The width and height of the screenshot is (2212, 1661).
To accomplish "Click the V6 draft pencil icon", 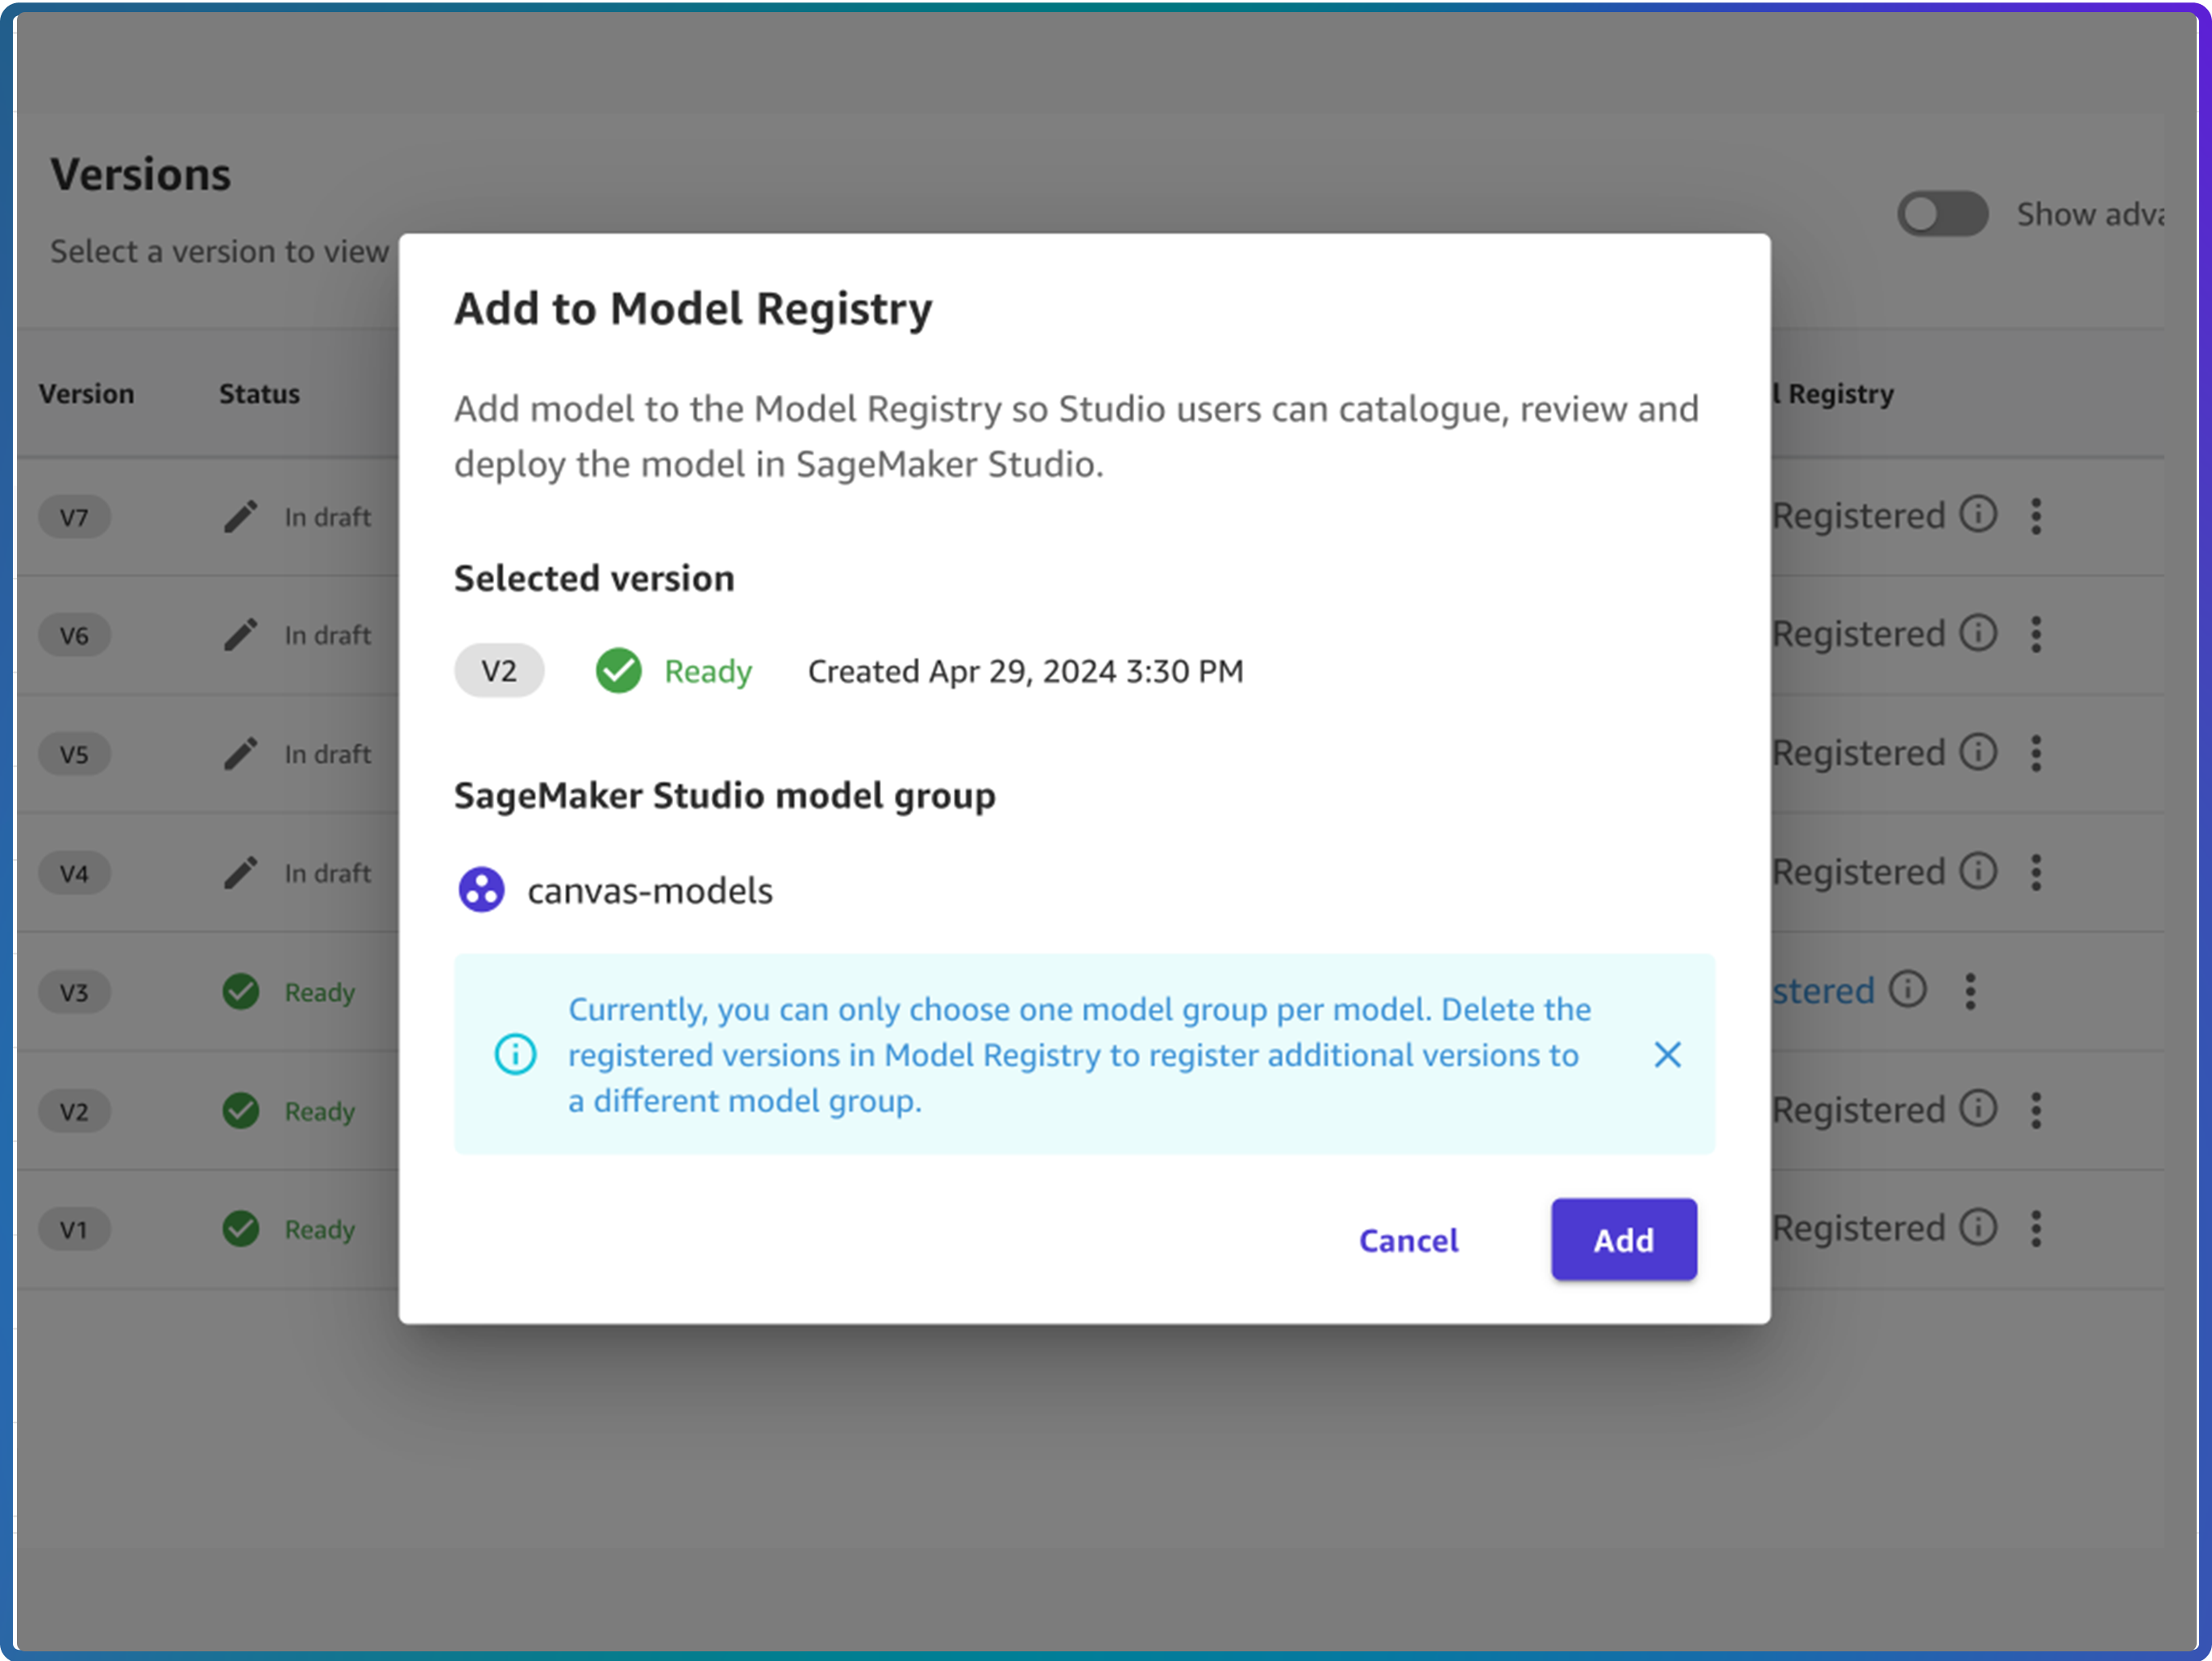I will point(240,634).
